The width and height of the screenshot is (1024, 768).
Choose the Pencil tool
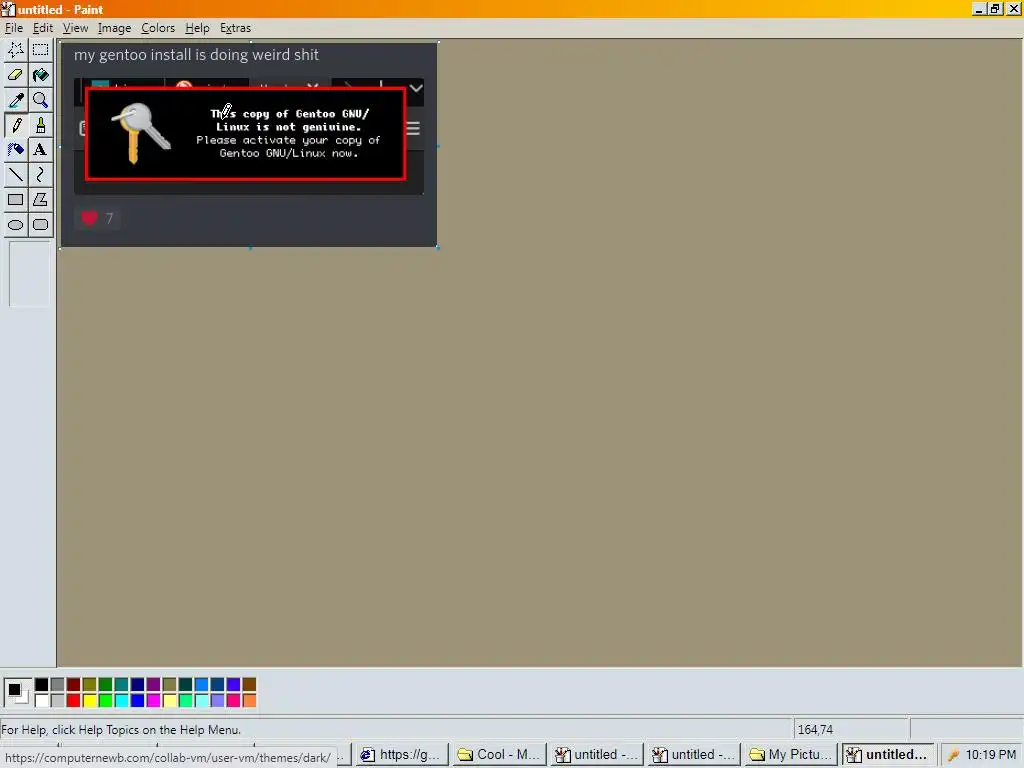point(16,125)
